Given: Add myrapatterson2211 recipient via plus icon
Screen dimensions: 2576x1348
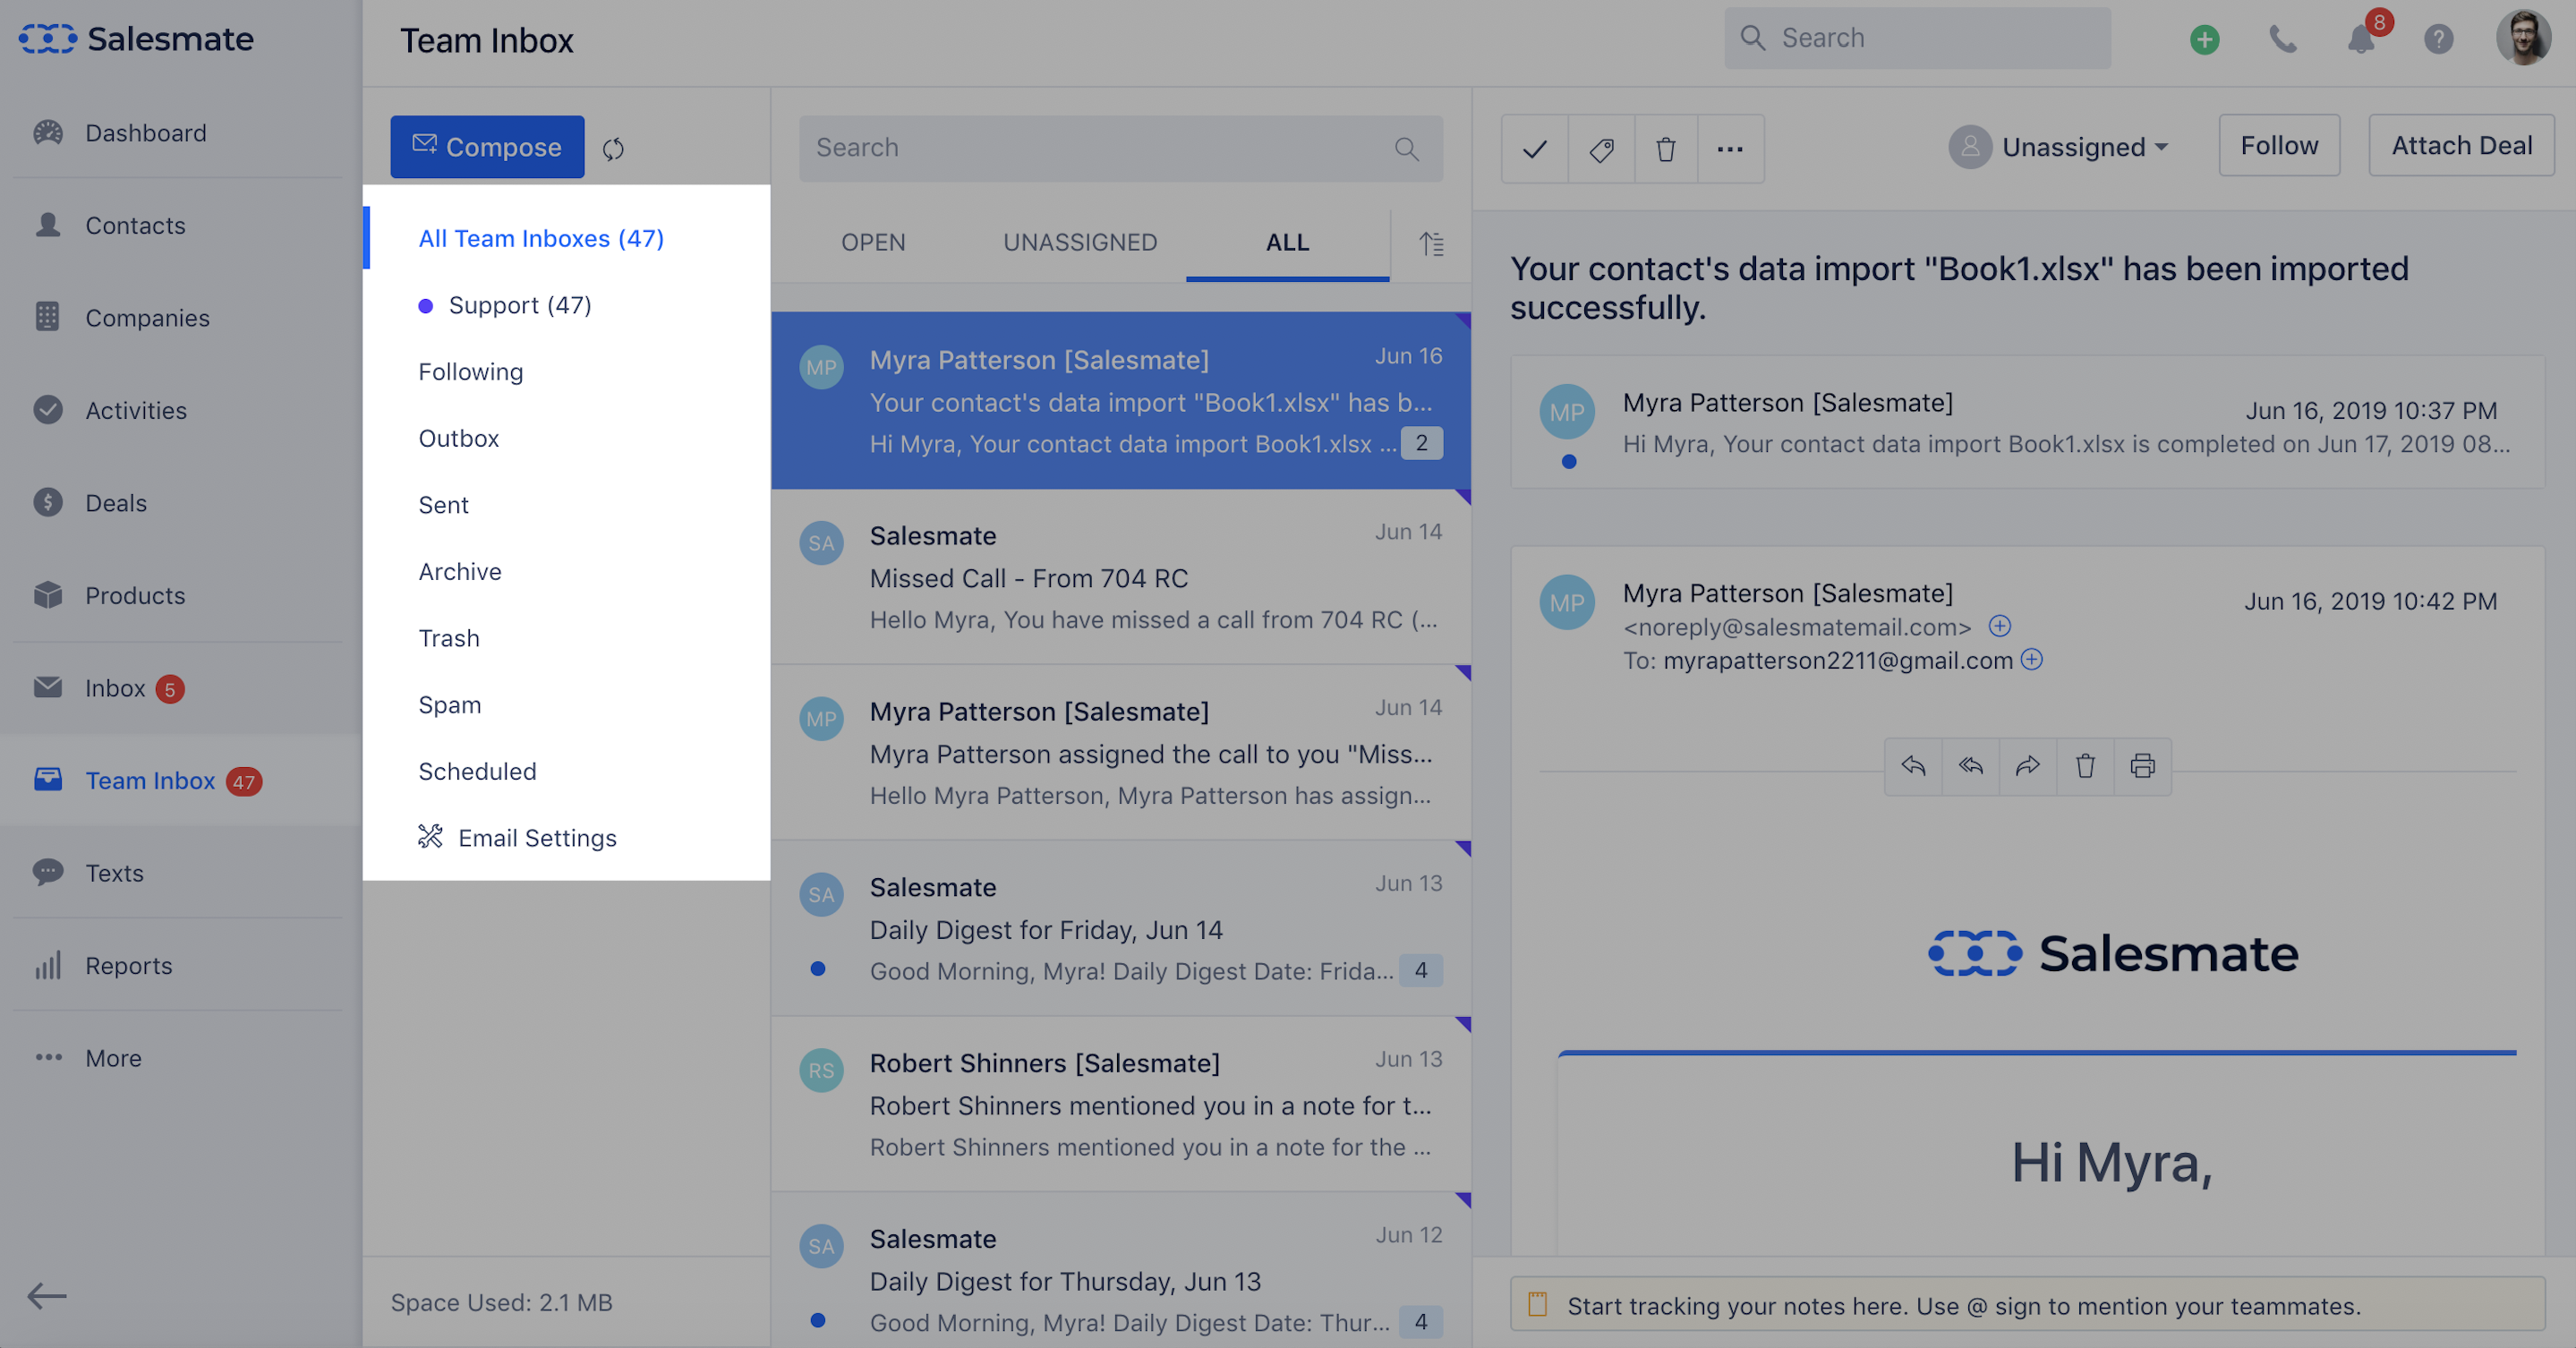Looking at the screenshot, I should pos(2032,659).
